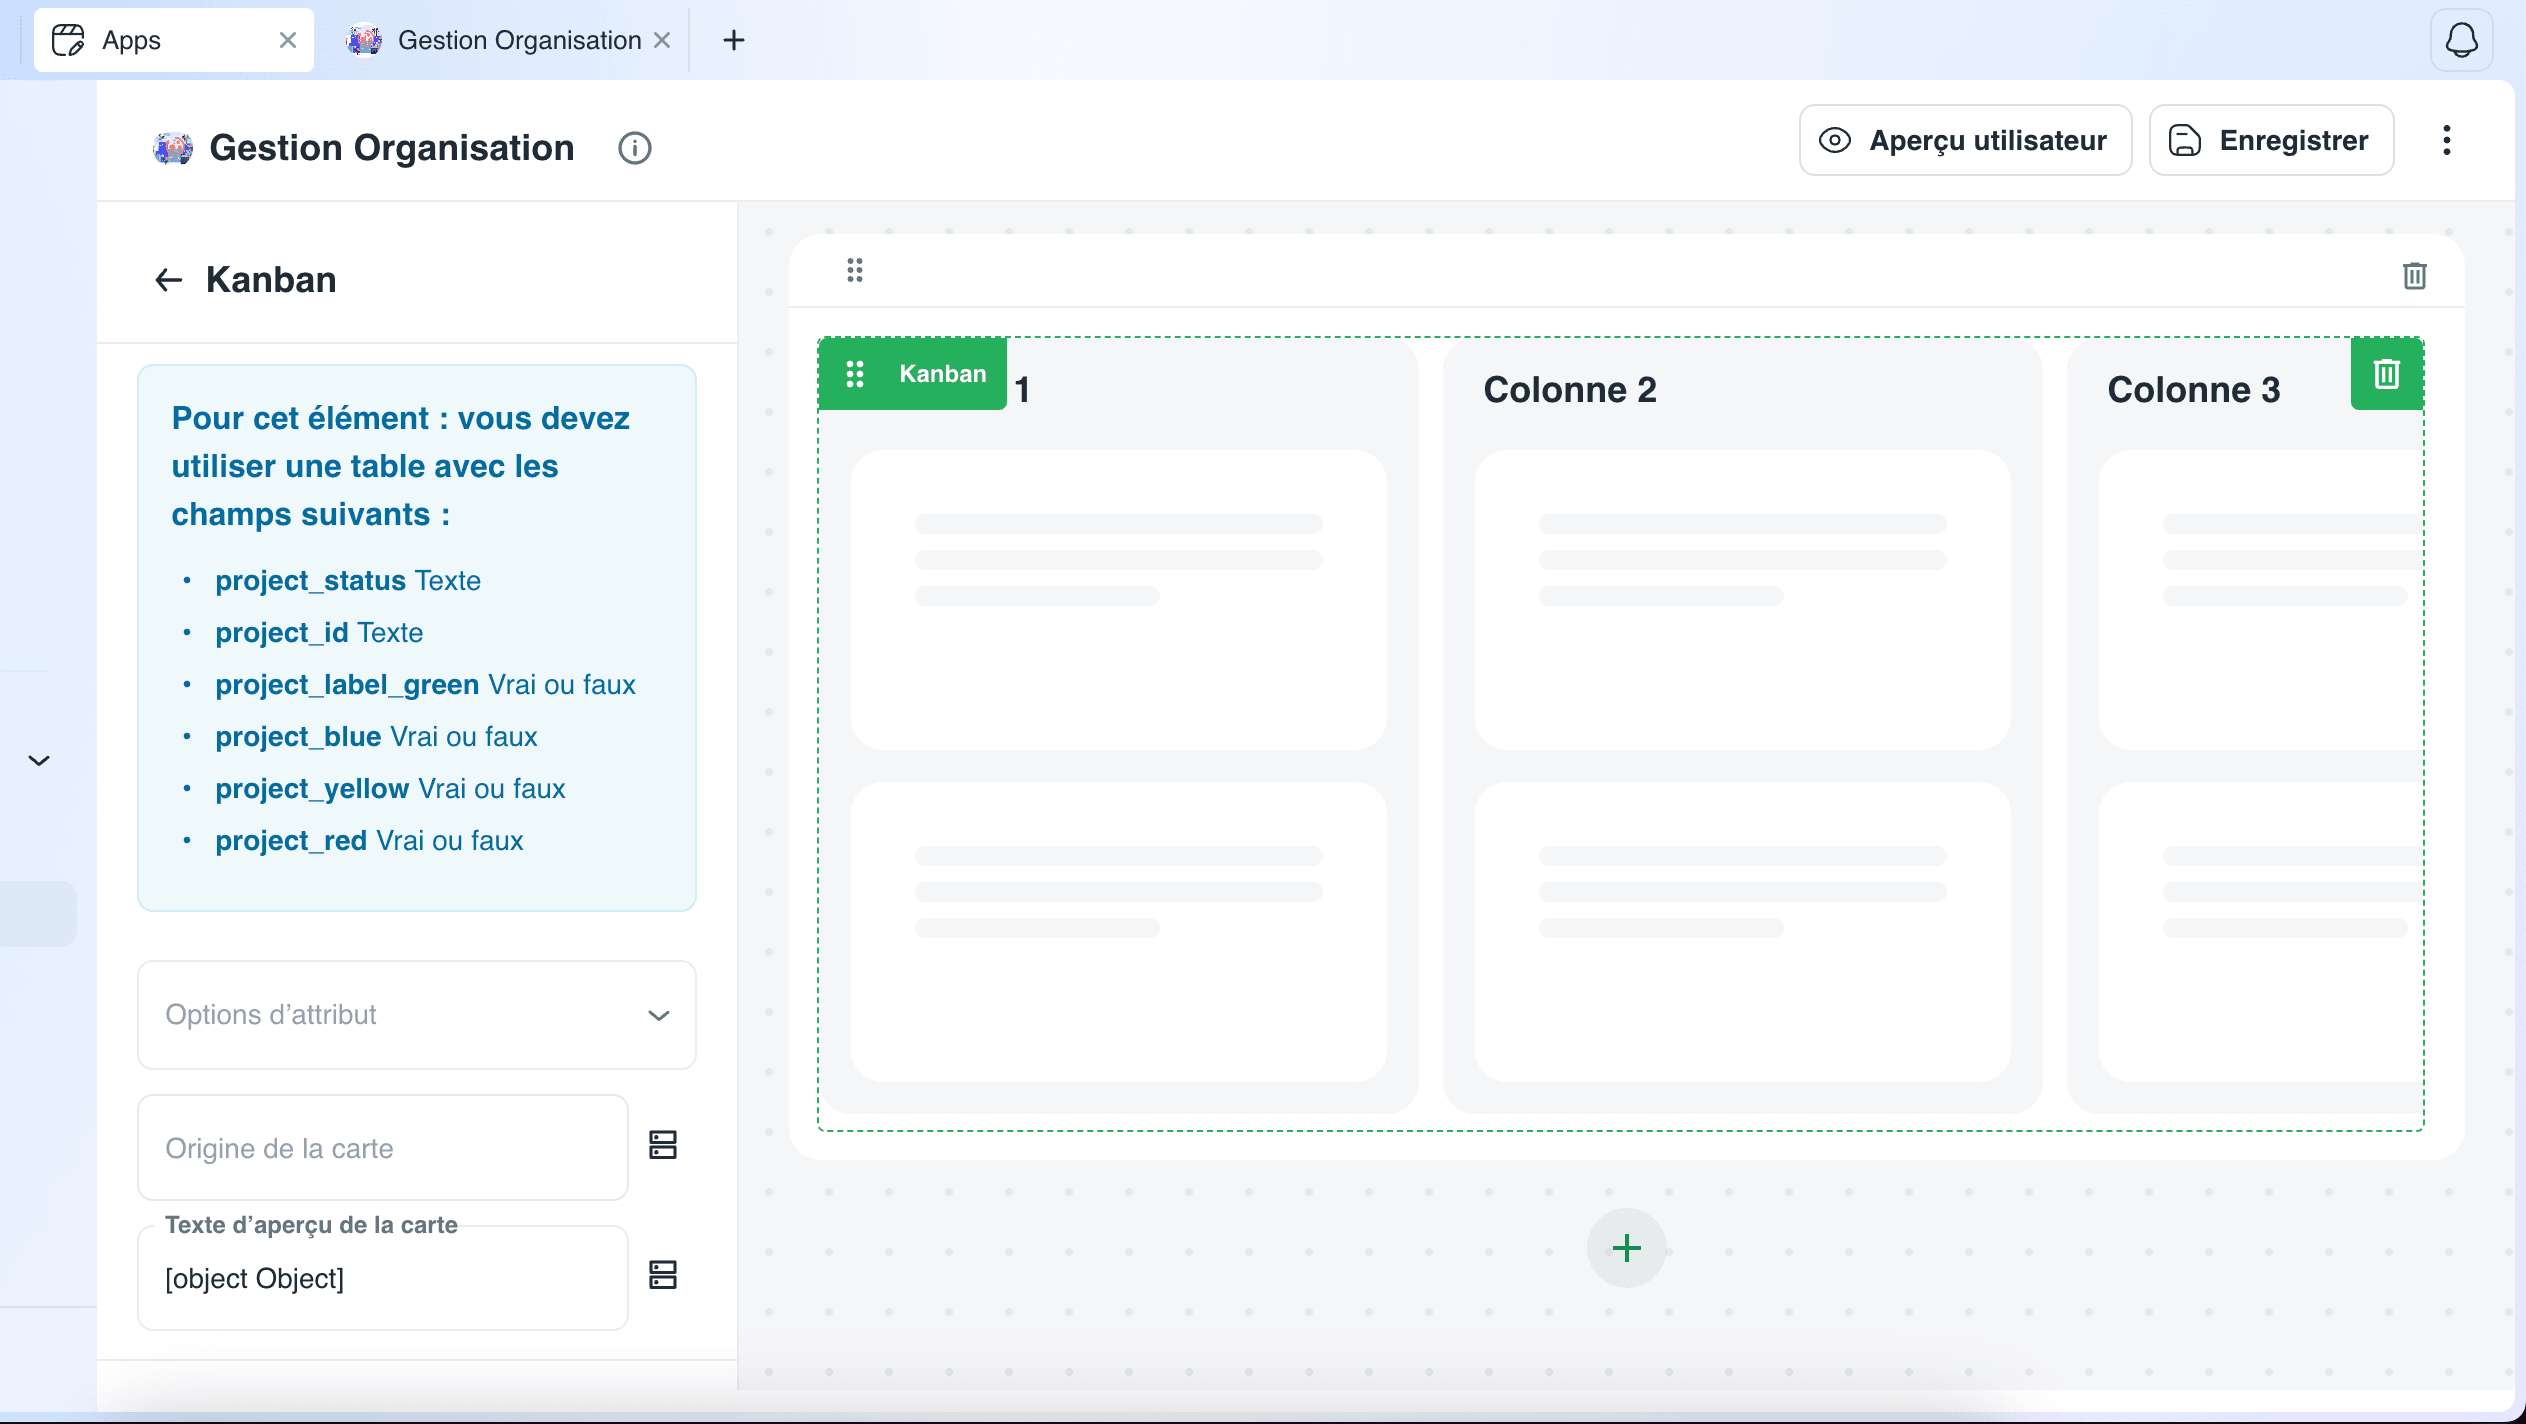This screenshot has height=1424, width=2526.
Task: Expand the Options d'attribut dropdown
Action: point(416,1015)
